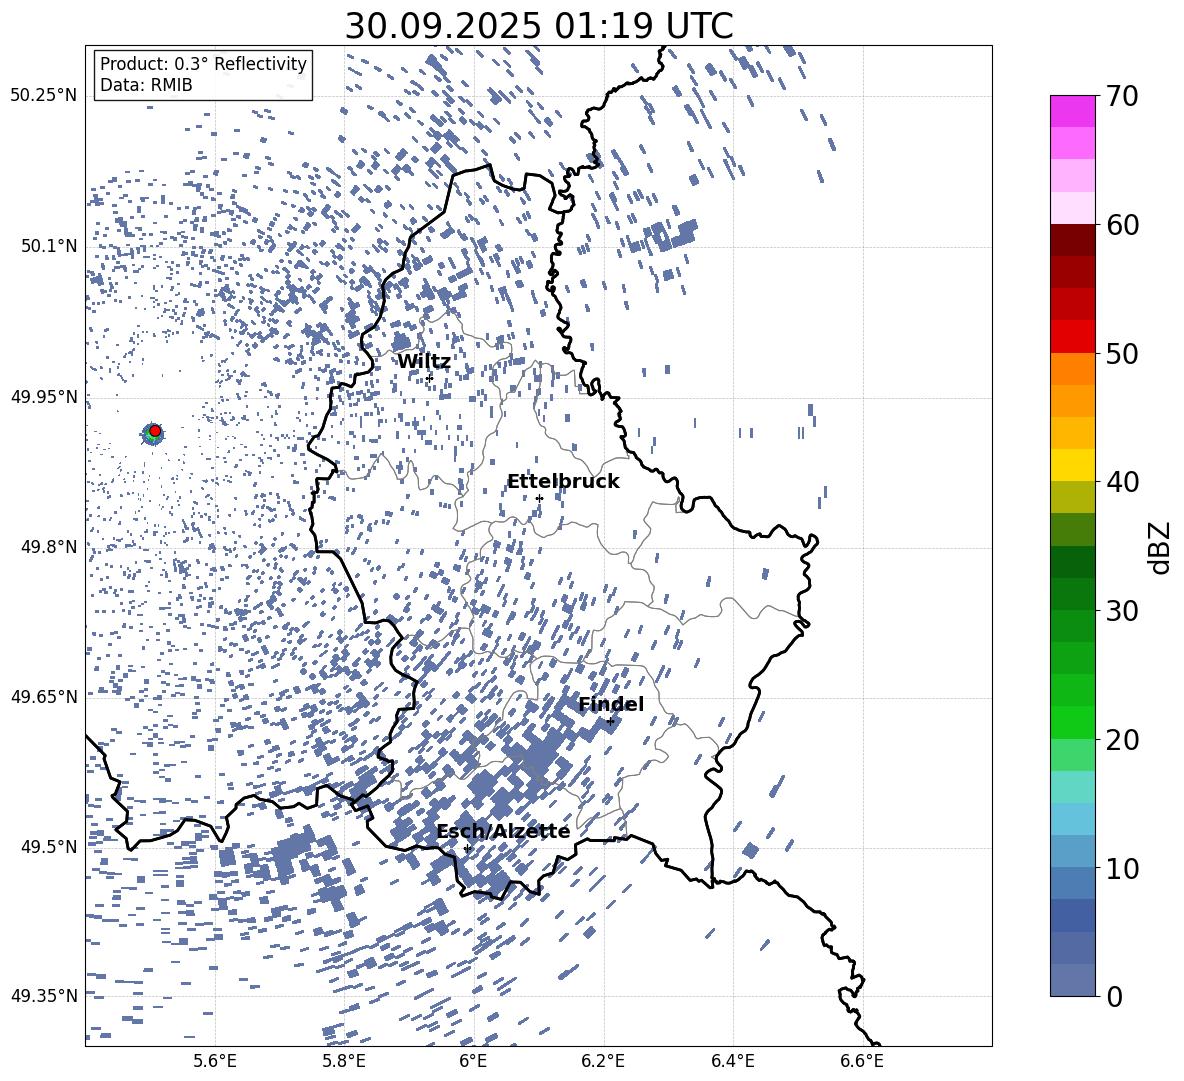Click the 6°E longitude label

[x=473, y=1061]
